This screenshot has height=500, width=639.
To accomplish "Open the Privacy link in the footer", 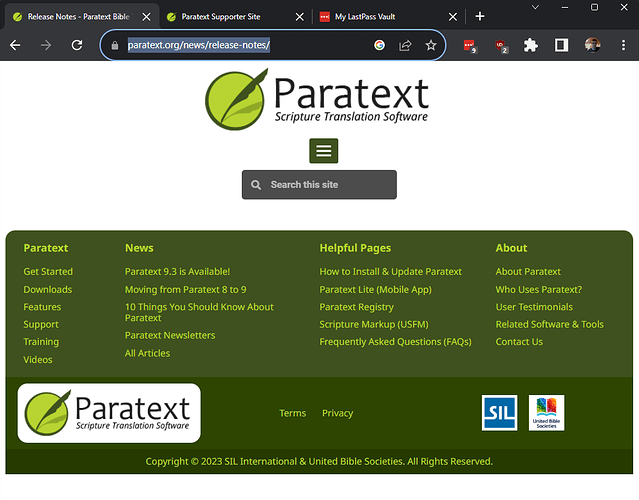I will (x=337, y=413).
